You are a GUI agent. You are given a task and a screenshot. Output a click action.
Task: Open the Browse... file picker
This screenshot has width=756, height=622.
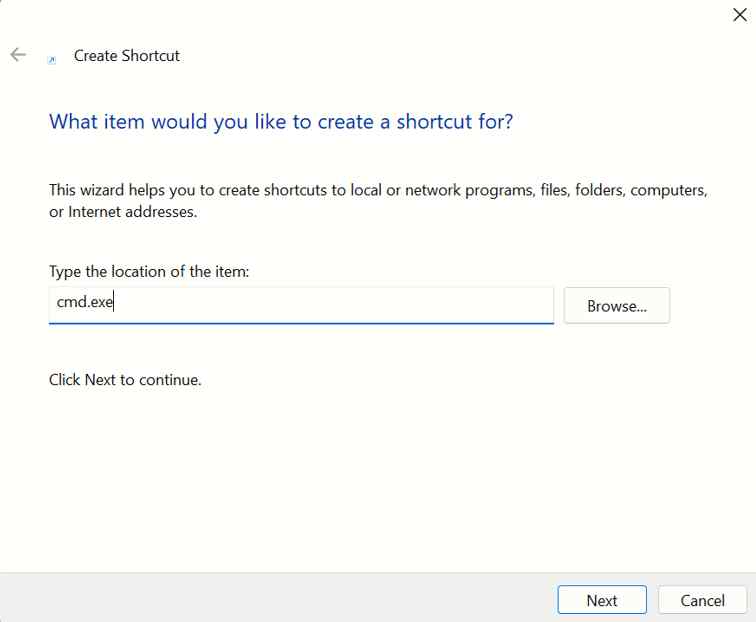coord(616,306)
